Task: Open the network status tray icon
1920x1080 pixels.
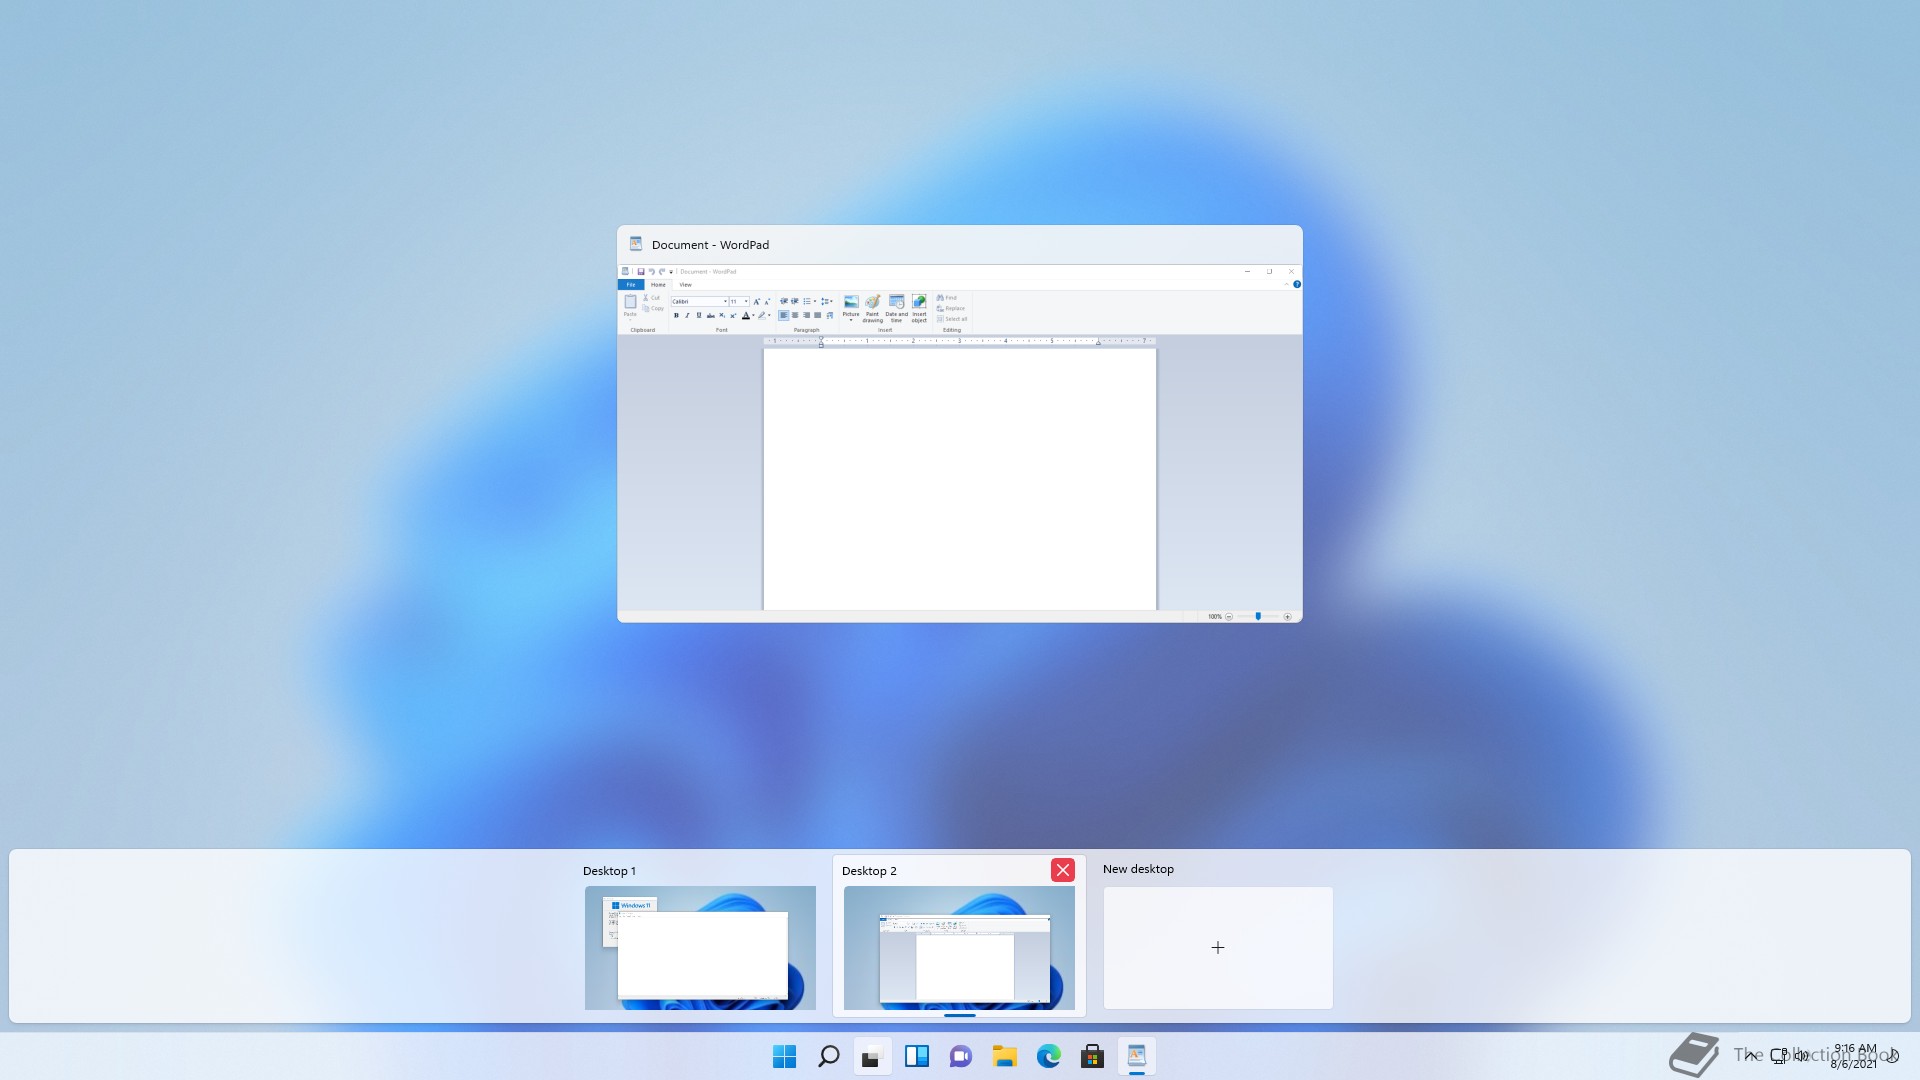Action: (x=1779, y=1055)
